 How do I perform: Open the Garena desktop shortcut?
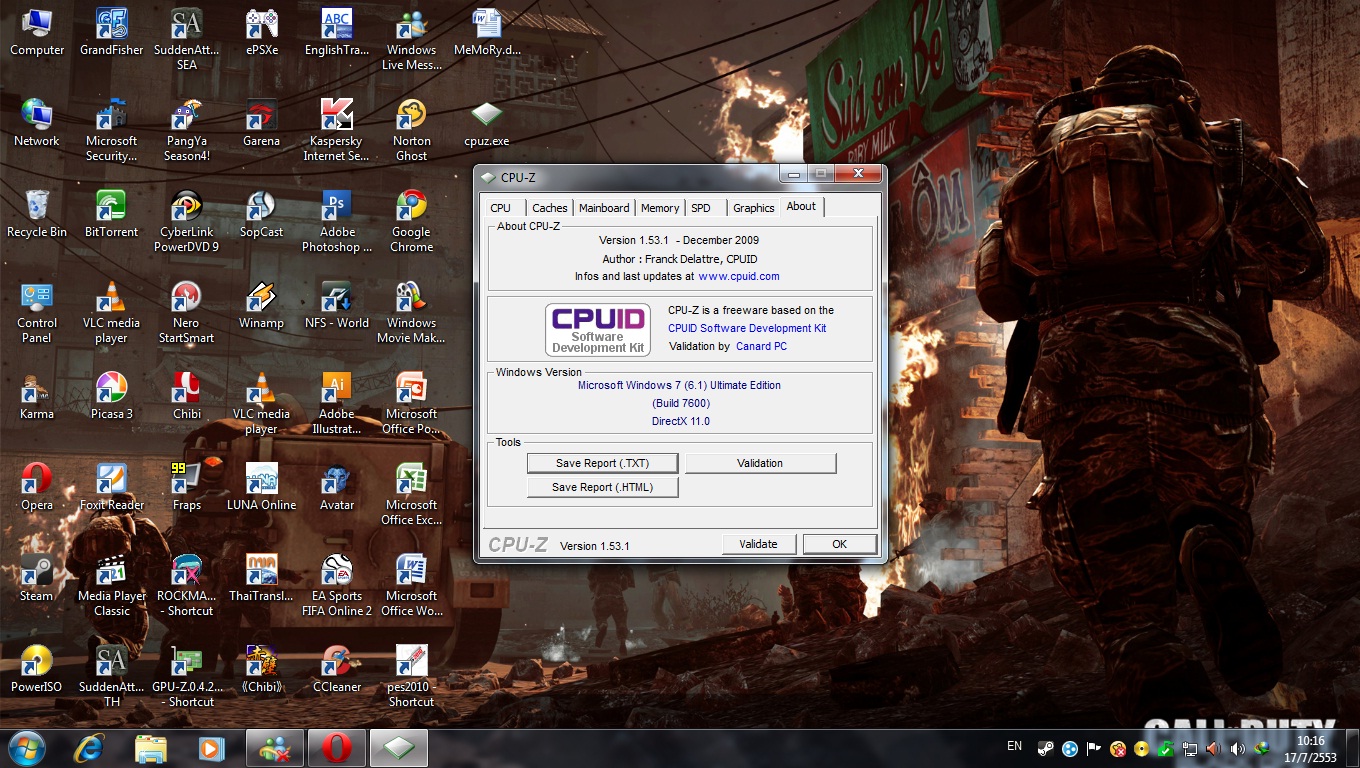click(x=261, y=123)
